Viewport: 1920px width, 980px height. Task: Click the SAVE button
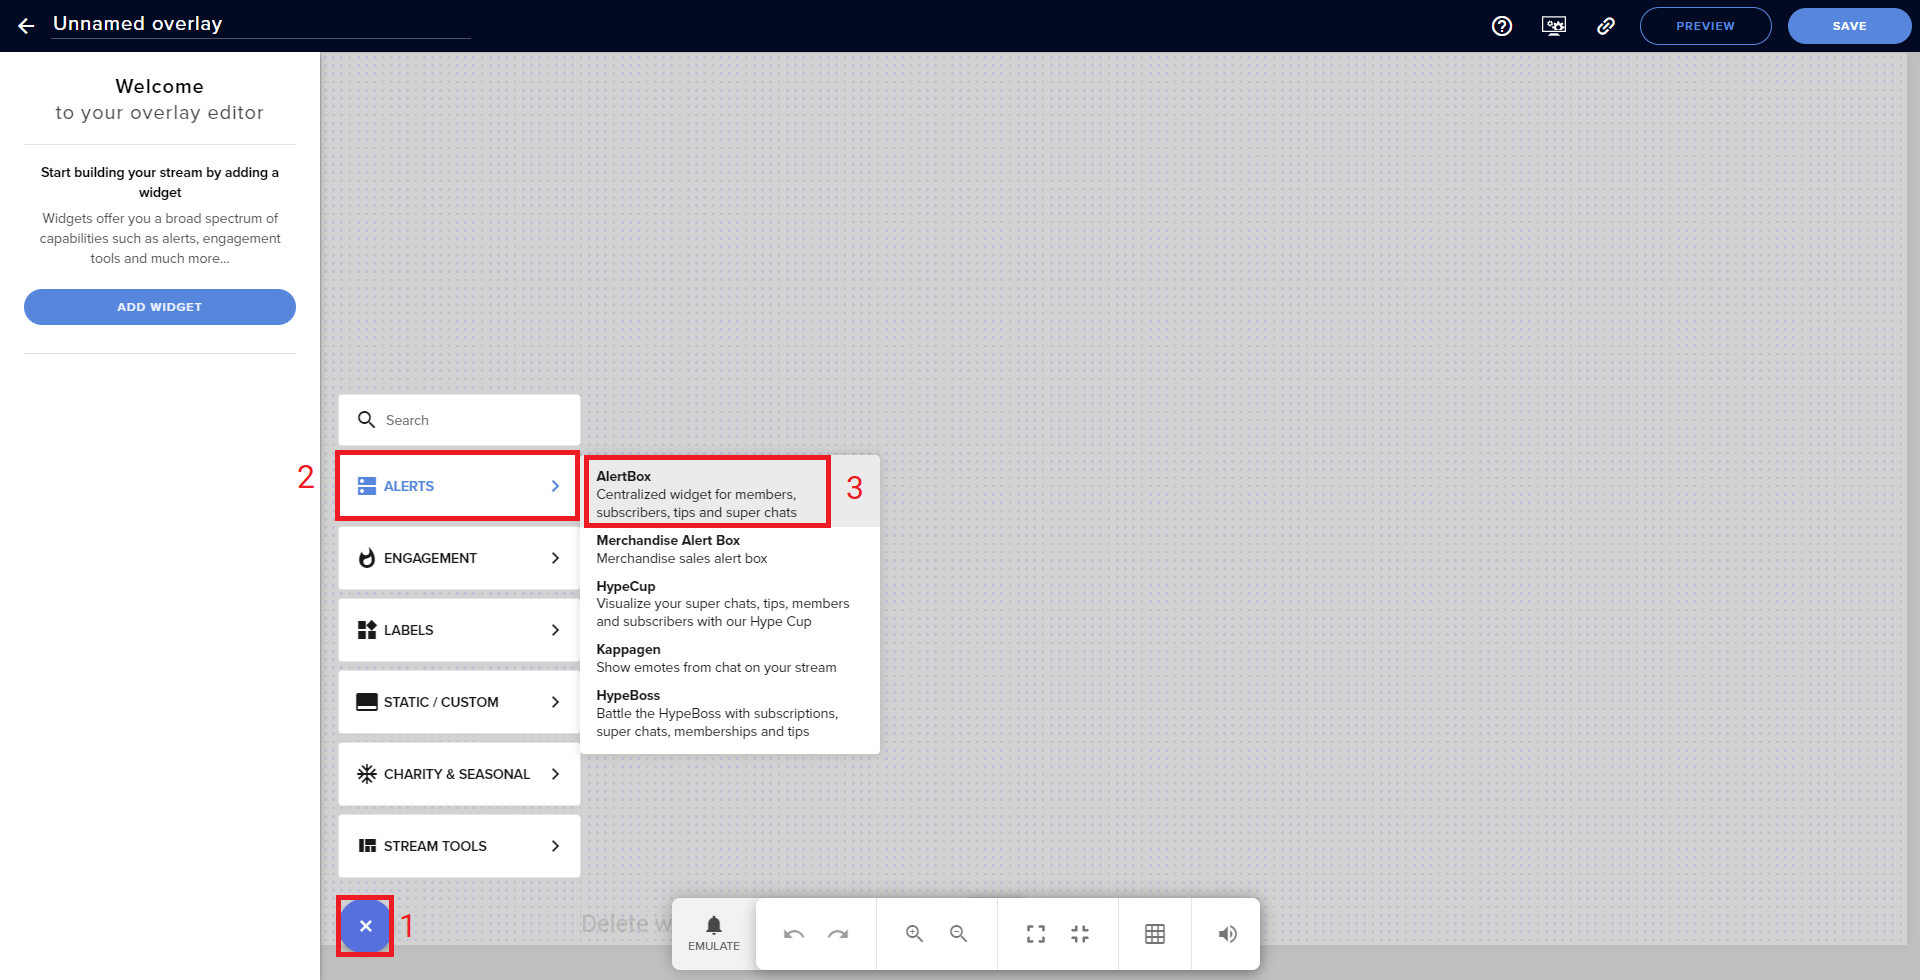1849,26
